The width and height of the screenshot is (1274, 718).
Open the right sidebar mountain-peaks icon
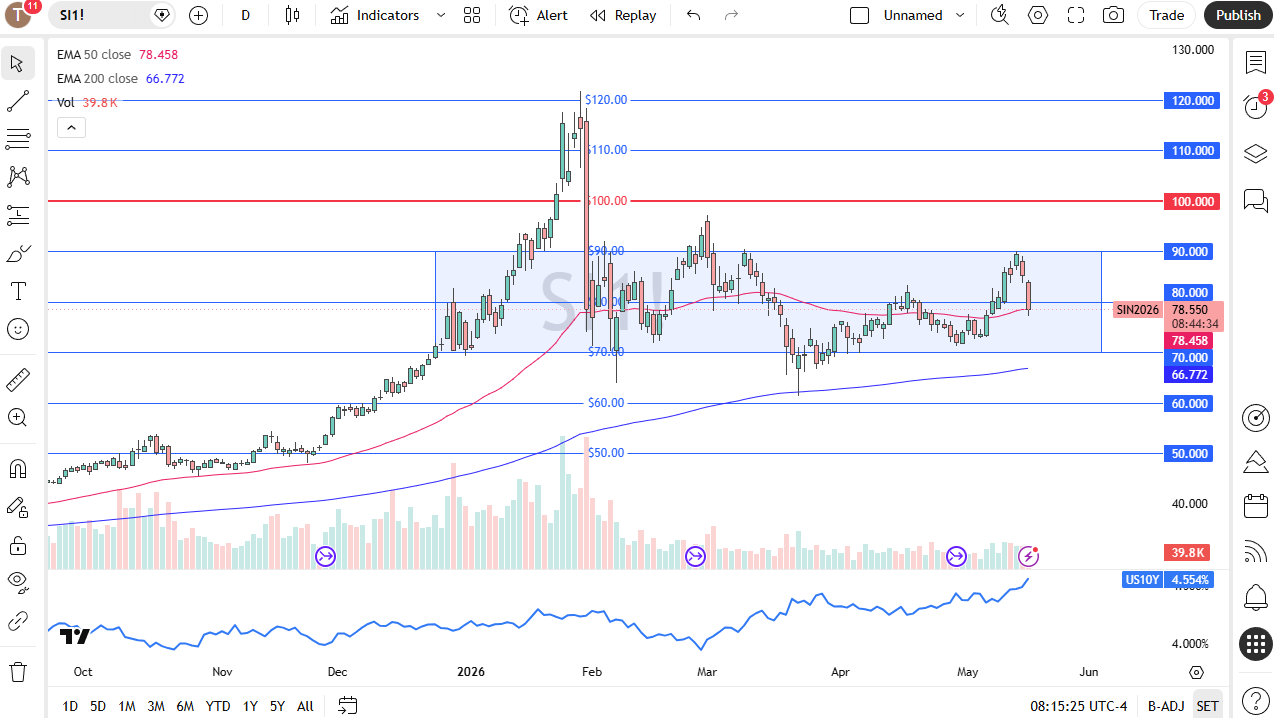coord(1255,461)
